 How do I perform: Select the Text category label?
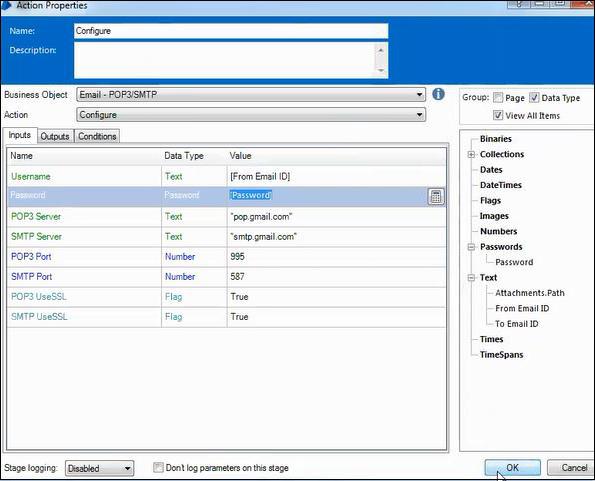tap(488, 278)
